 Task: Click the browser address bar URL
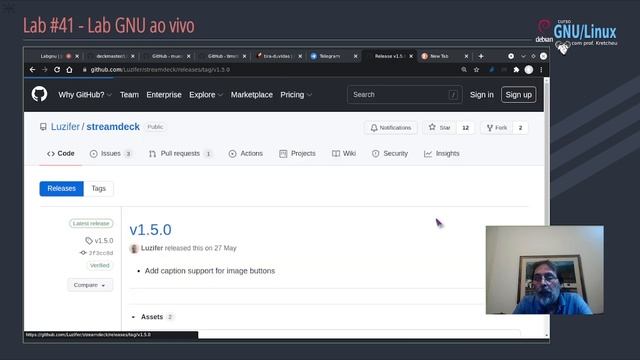[x=160, y=70]
